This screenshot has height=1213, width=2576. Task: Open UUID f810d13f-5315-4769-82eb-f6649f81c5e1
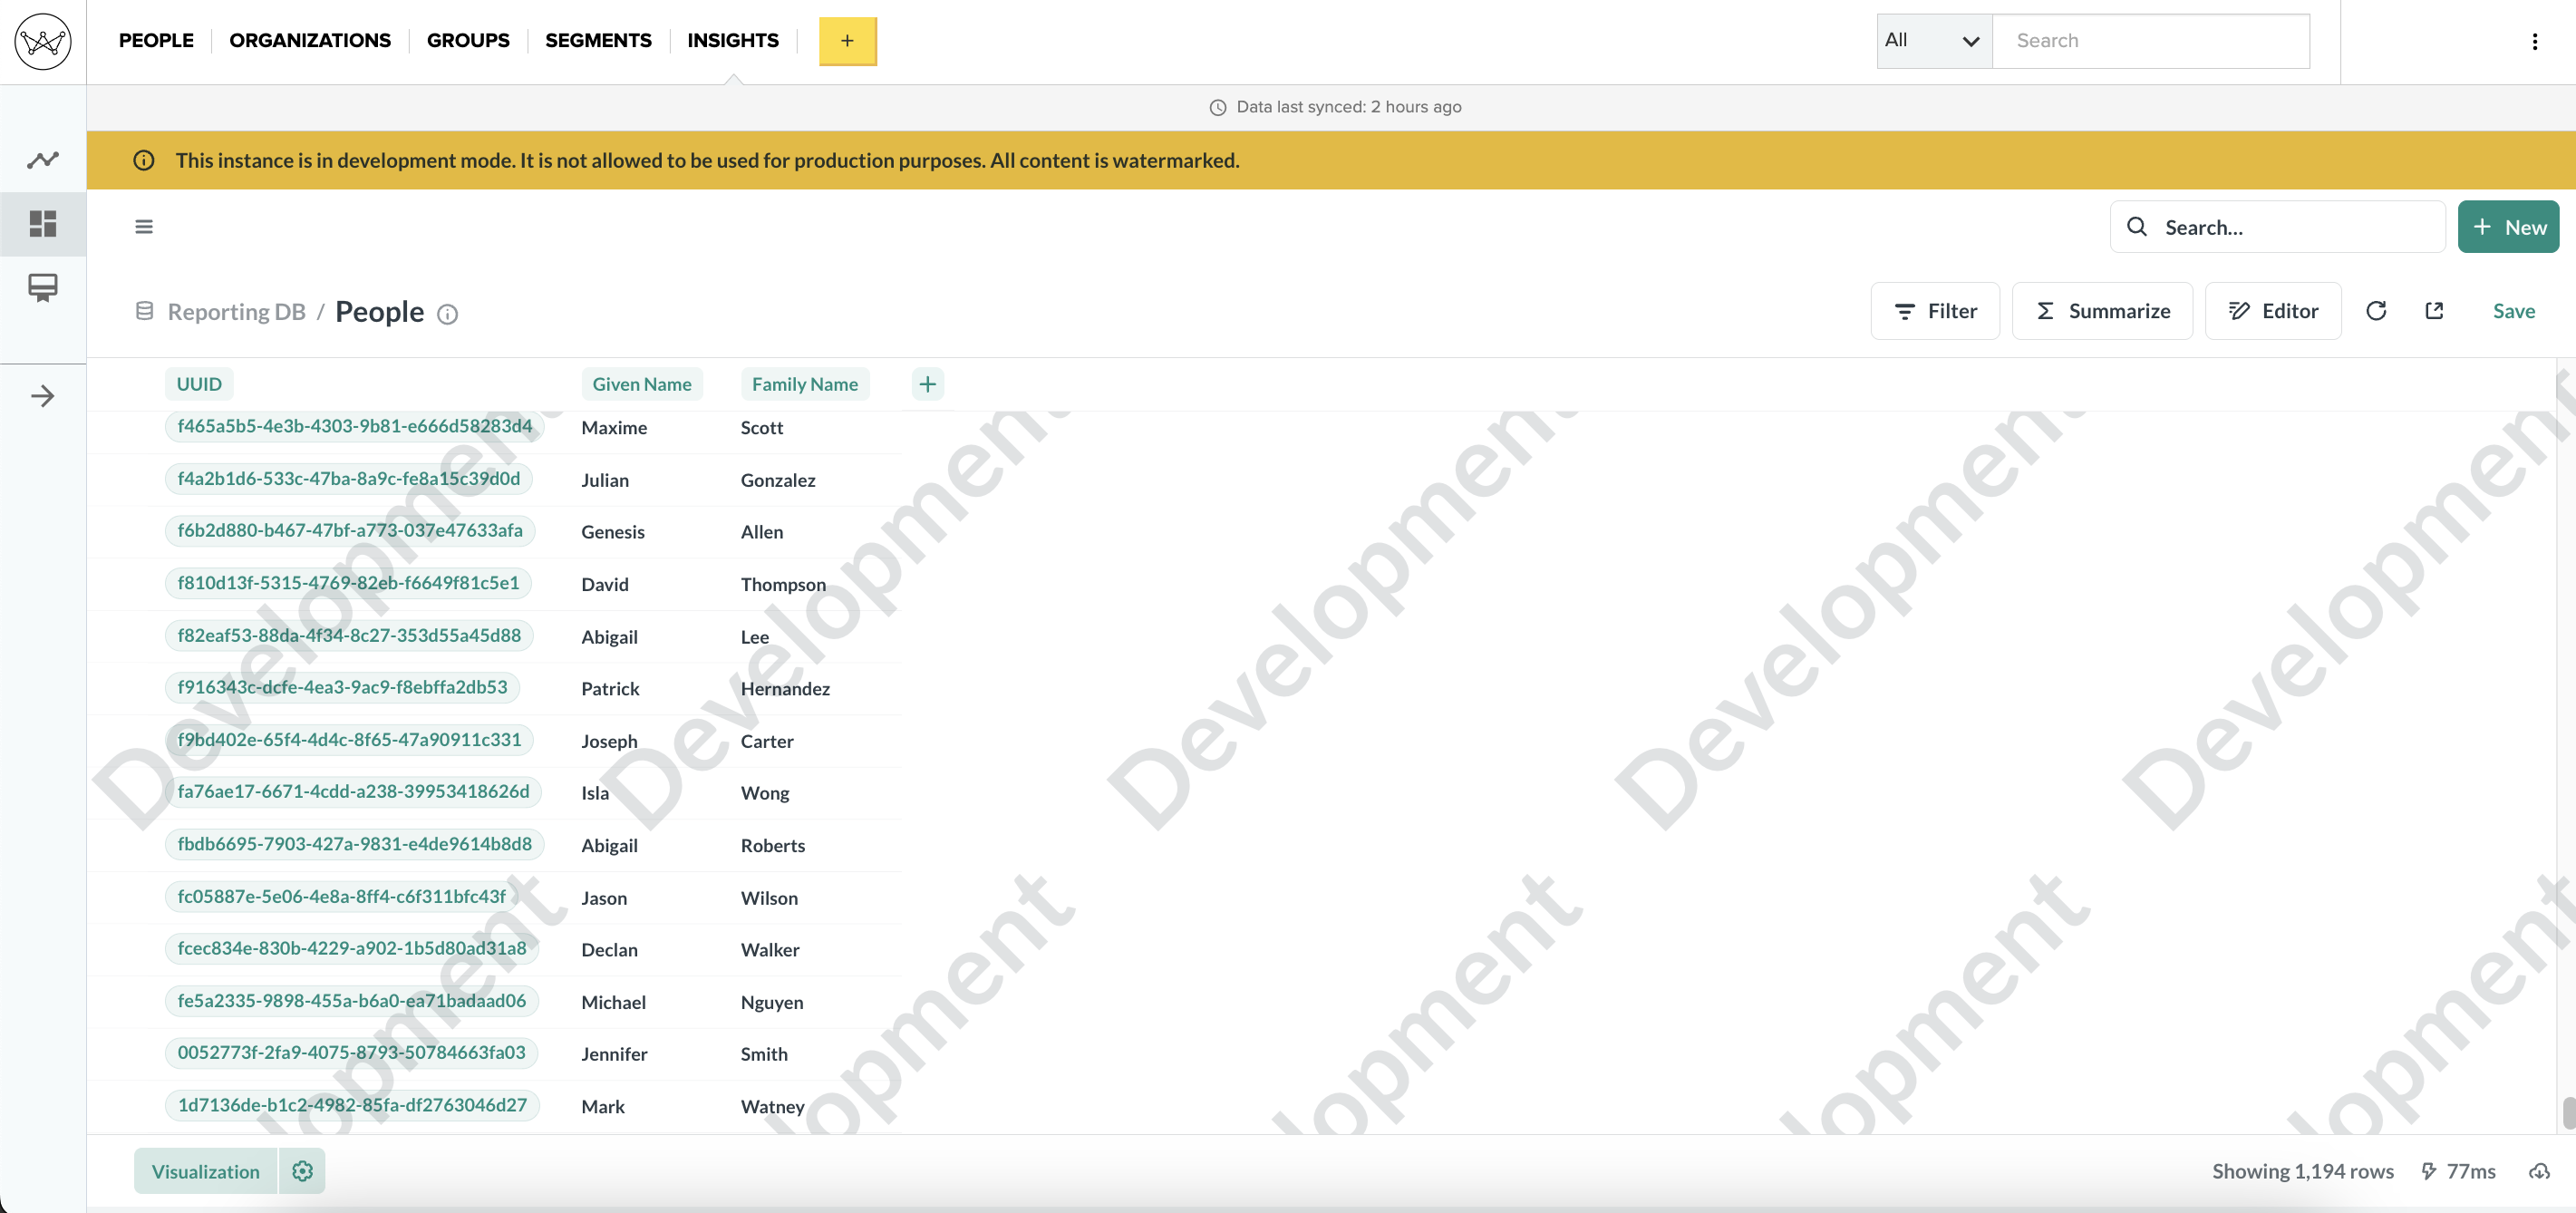coord(348,583)
